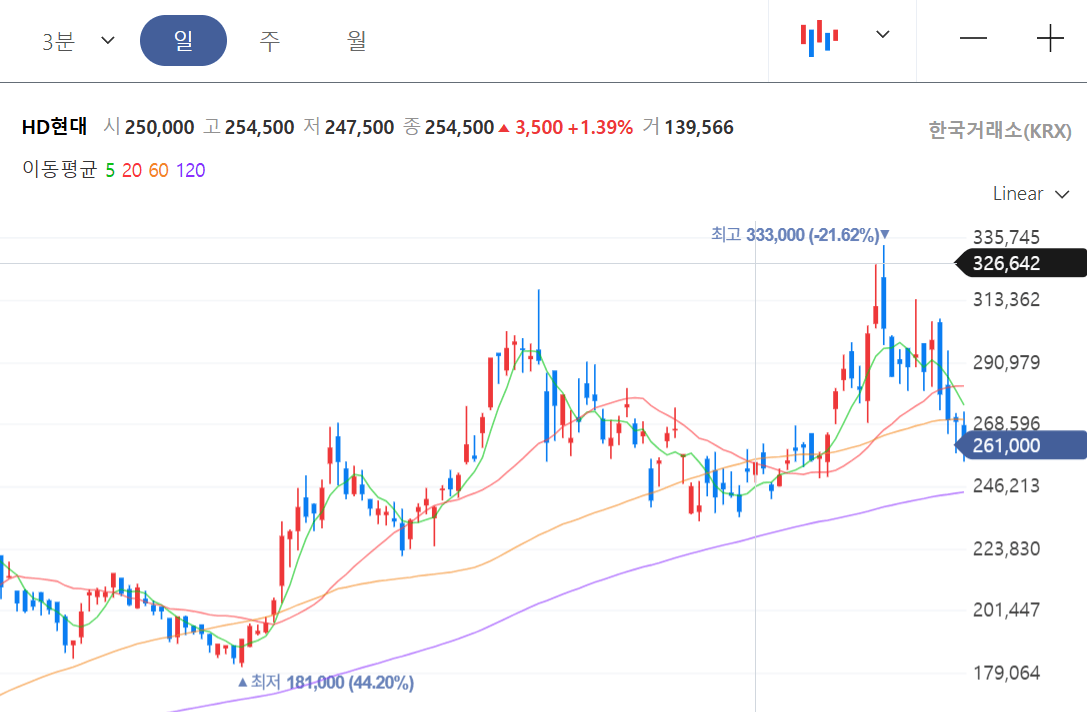Click the 223,830 axis label
The width and height of the screenshot is (1087, 712).
tap(1006, 549)
